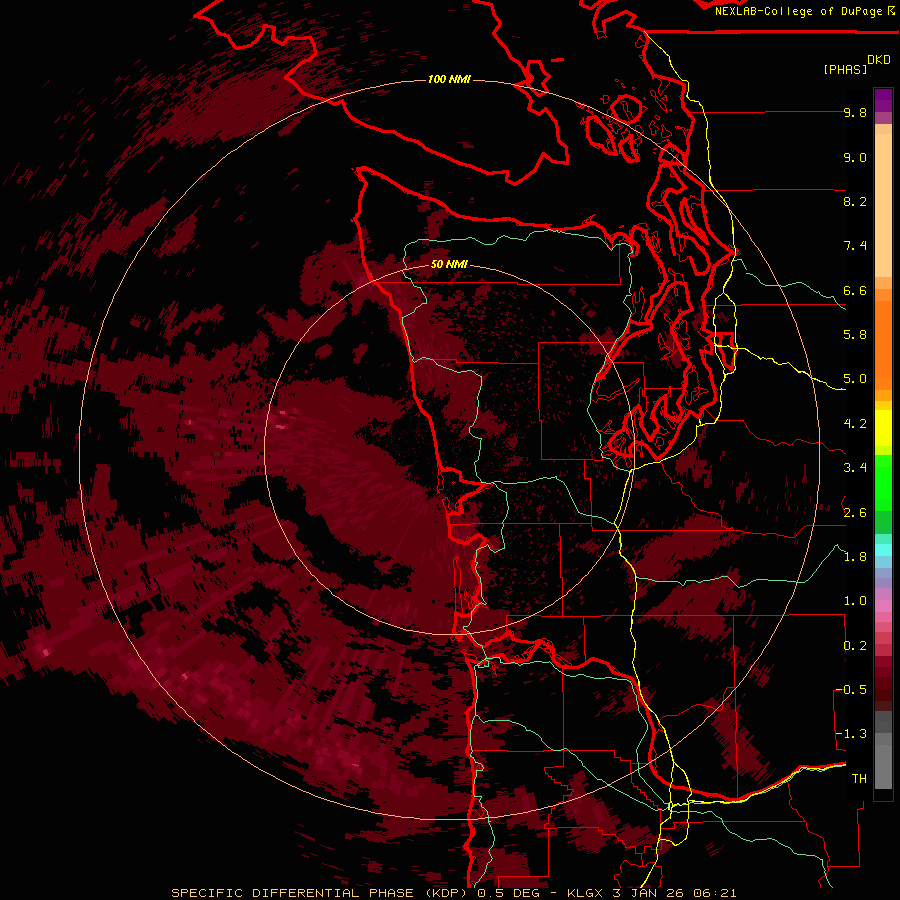
Task: Pick the orange colorbar segment
Action: 883,344
